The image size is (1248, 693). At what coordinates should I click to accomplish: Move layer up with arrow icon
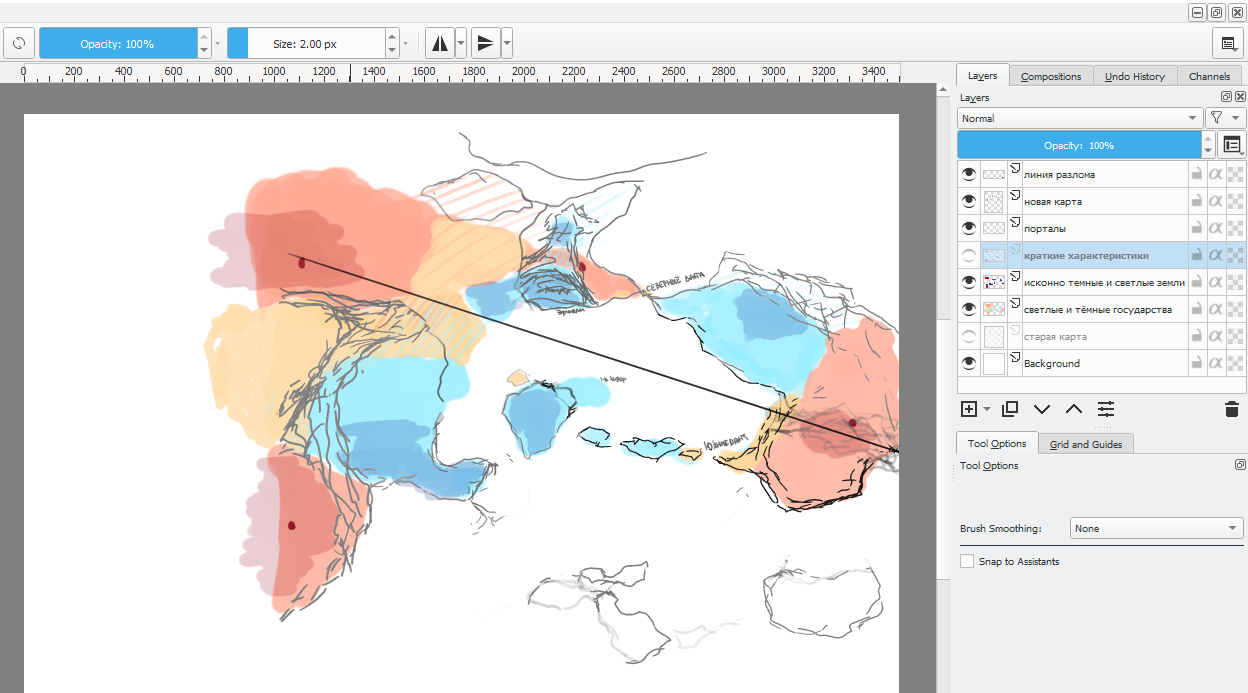click(1074, 409)
